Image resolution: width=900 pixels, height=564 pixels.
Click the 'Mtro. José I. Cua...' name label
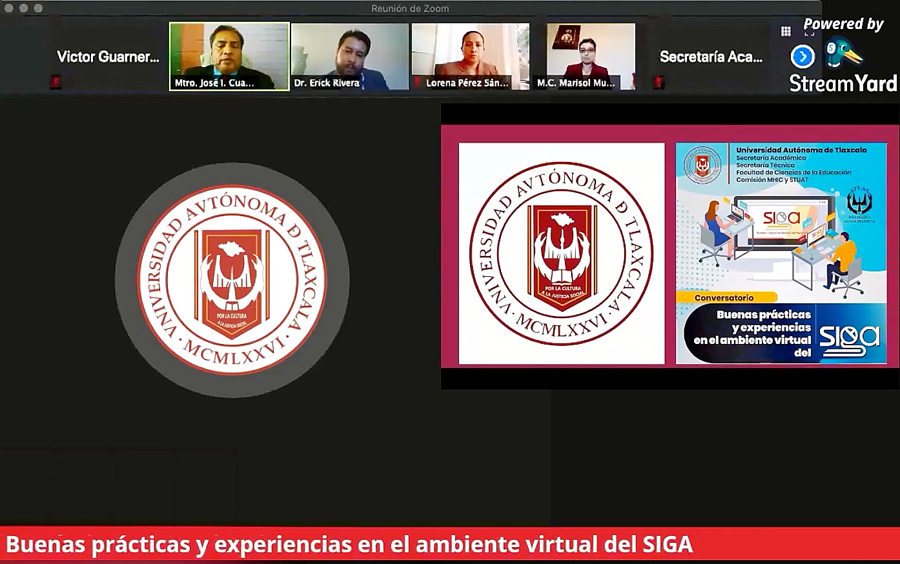click(x=214, y=83)
